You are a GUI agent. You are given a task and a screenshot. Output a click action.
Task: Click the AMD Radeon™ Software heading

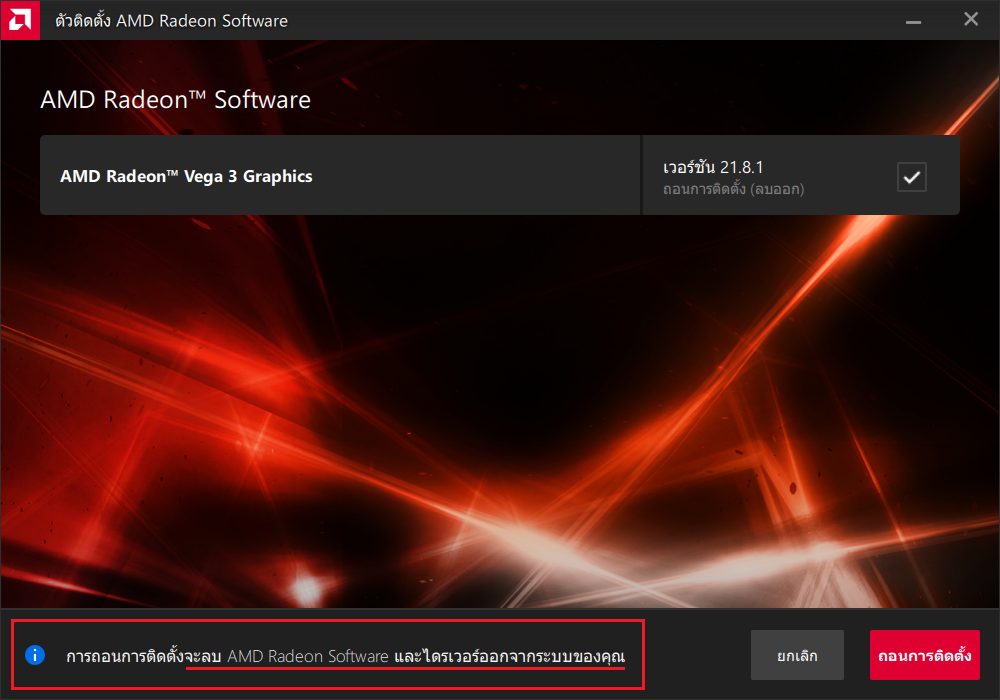[175, 100]
